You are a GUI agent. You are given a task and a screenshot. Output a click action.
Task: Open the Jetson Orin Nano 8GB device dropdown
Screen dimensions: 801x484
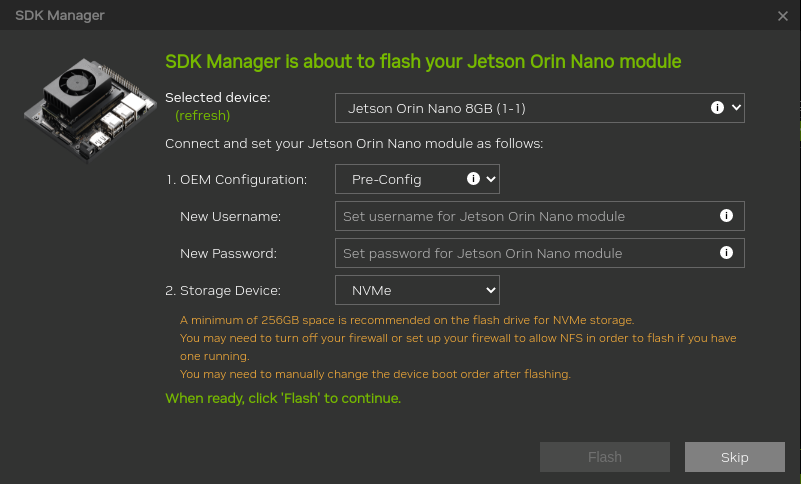539,108
